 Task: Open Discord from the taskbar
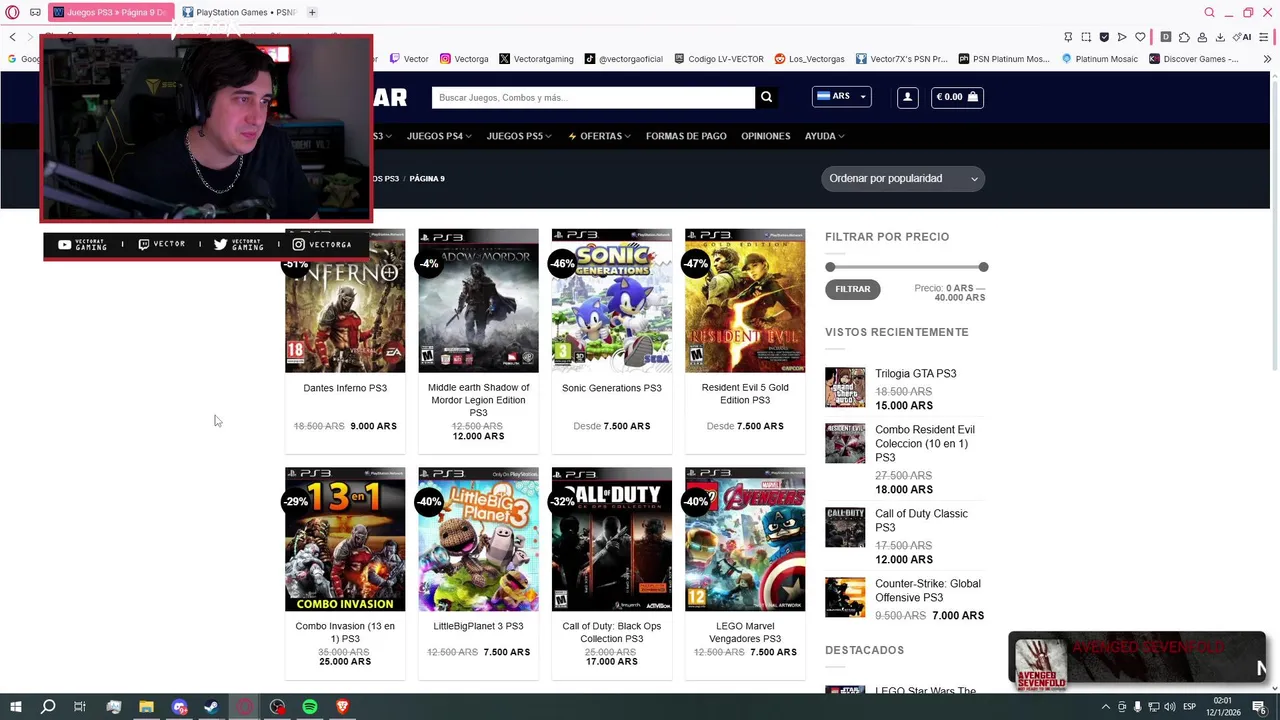(179, 707)
